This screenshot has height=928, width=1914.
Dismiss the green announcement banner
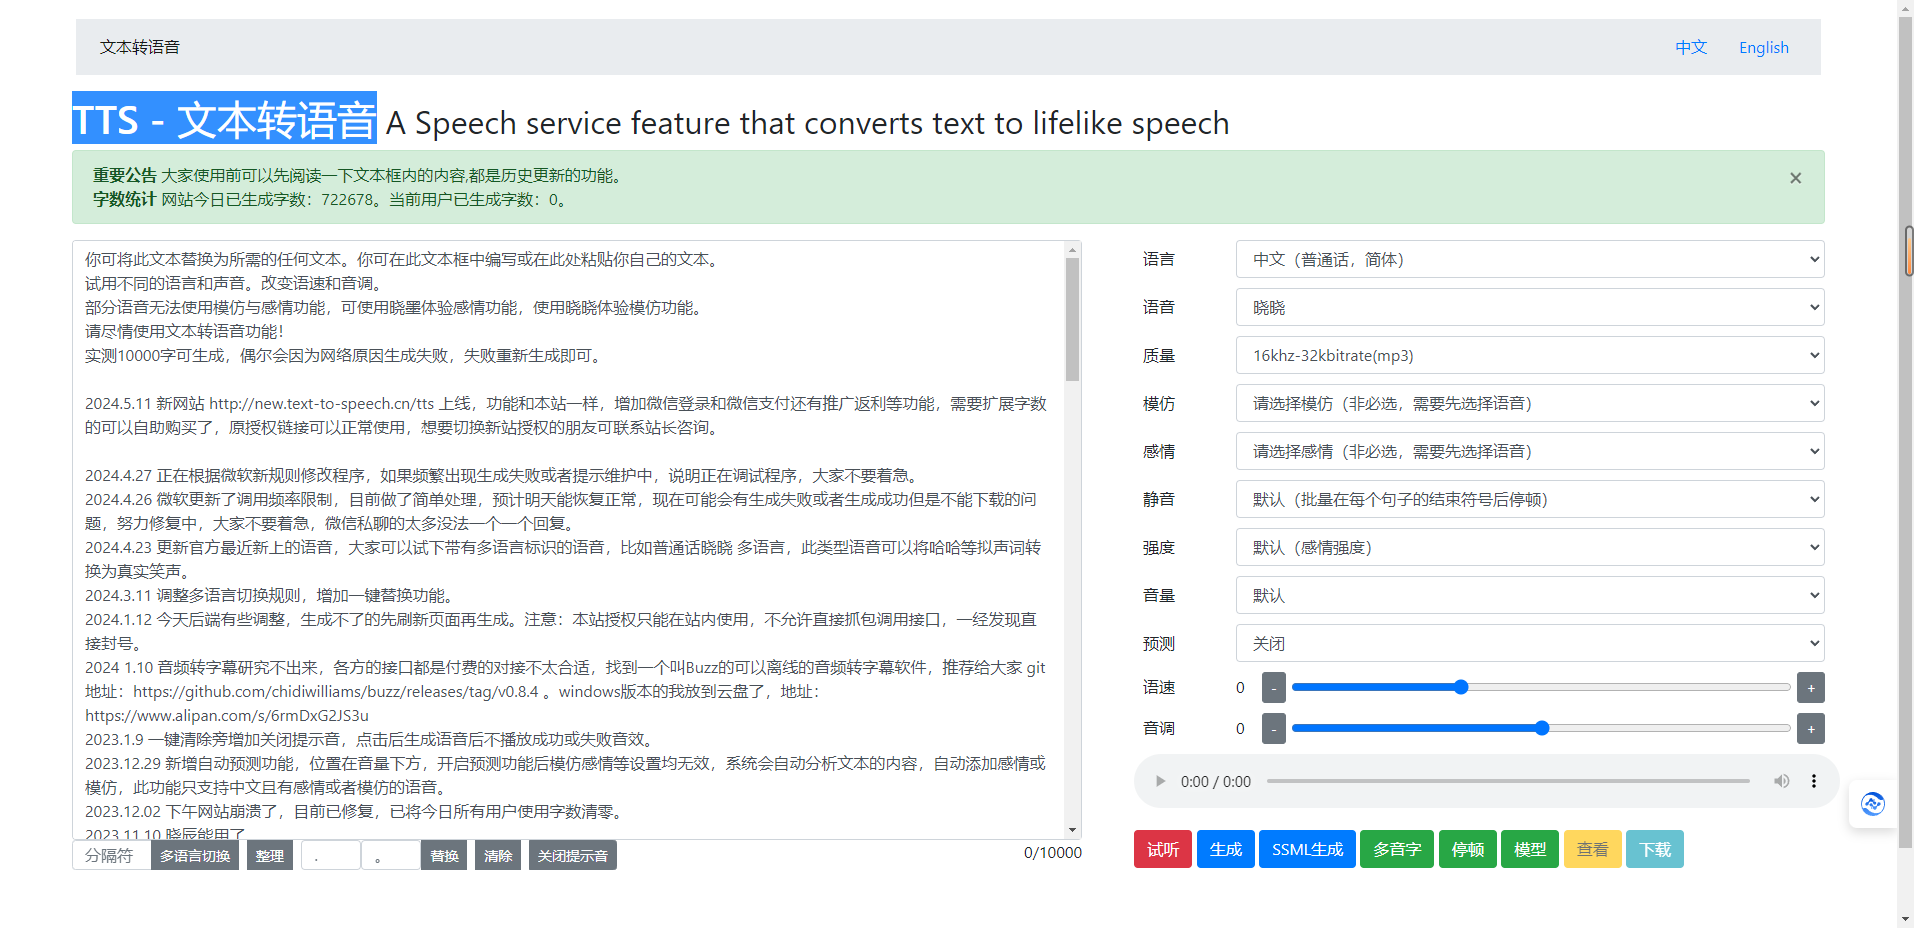pyautogui.click(x=1795, y=178)
